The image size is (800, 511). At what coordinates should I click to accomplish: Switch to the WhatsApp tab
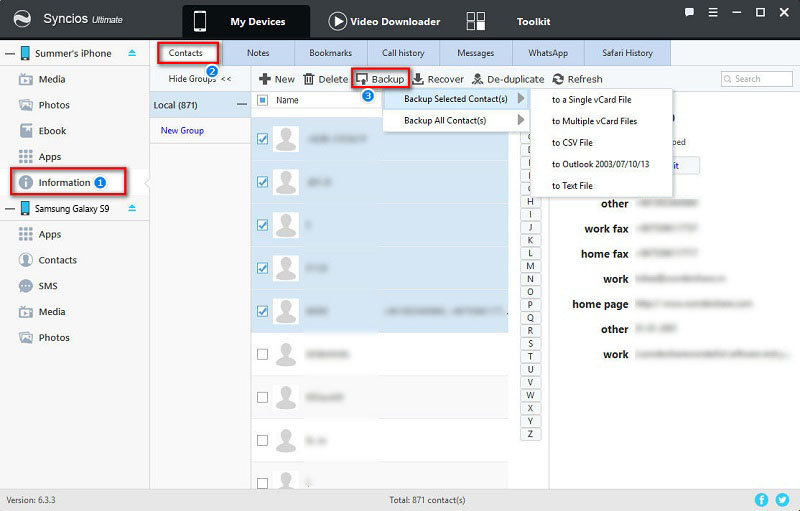(548, 53)
